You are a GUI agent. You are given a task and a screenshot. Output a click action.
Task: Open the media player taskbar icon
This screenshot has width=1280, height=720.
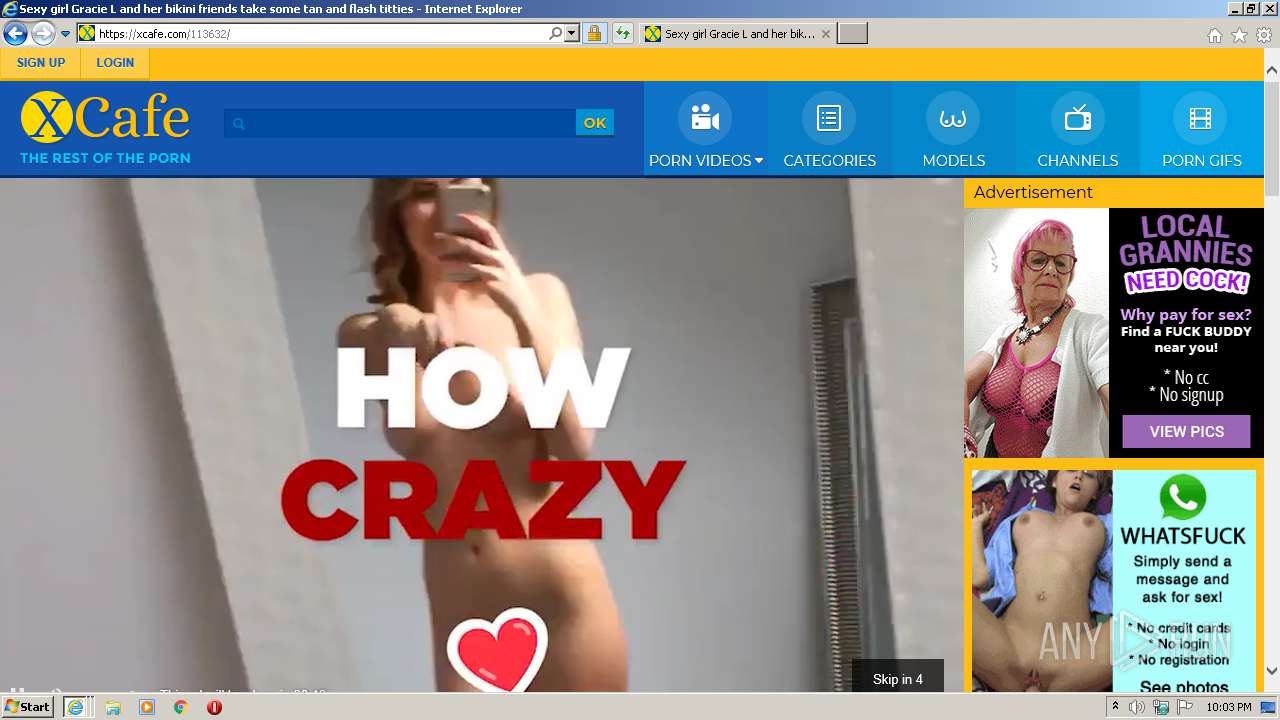[x=147, y=707]
